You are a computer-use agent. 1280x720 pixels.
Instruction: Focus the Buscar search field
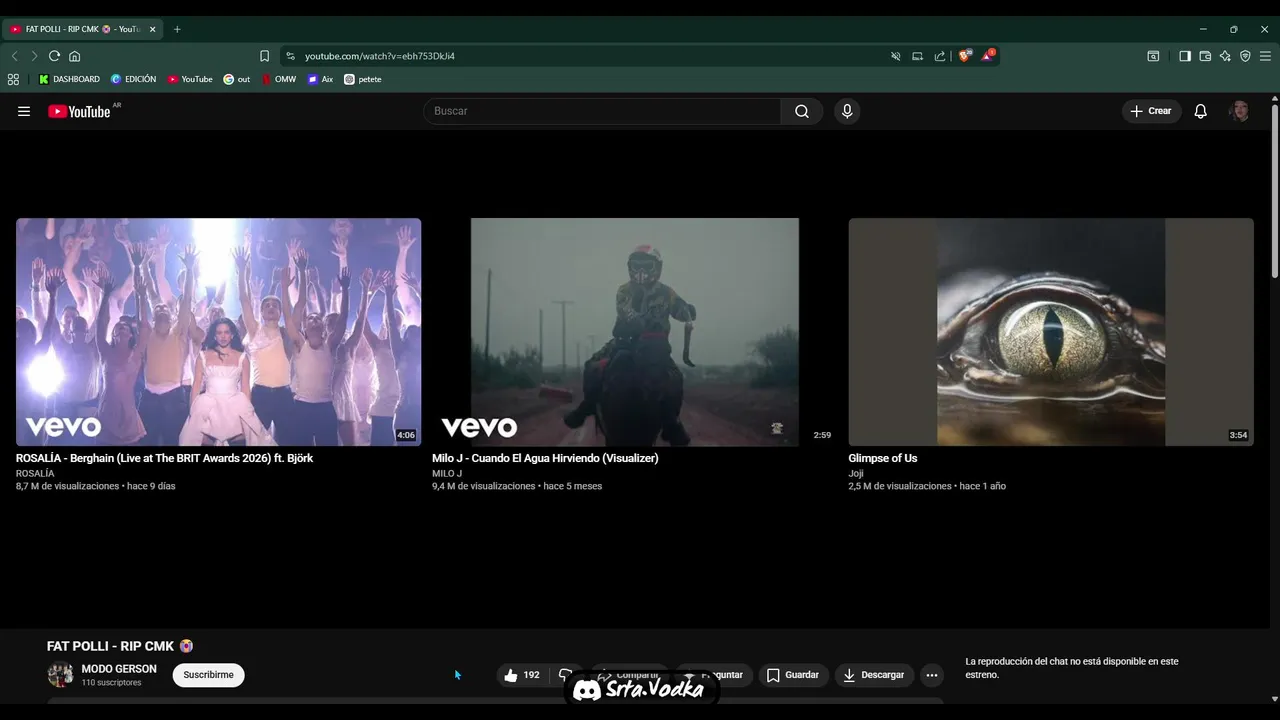(602, 111)
